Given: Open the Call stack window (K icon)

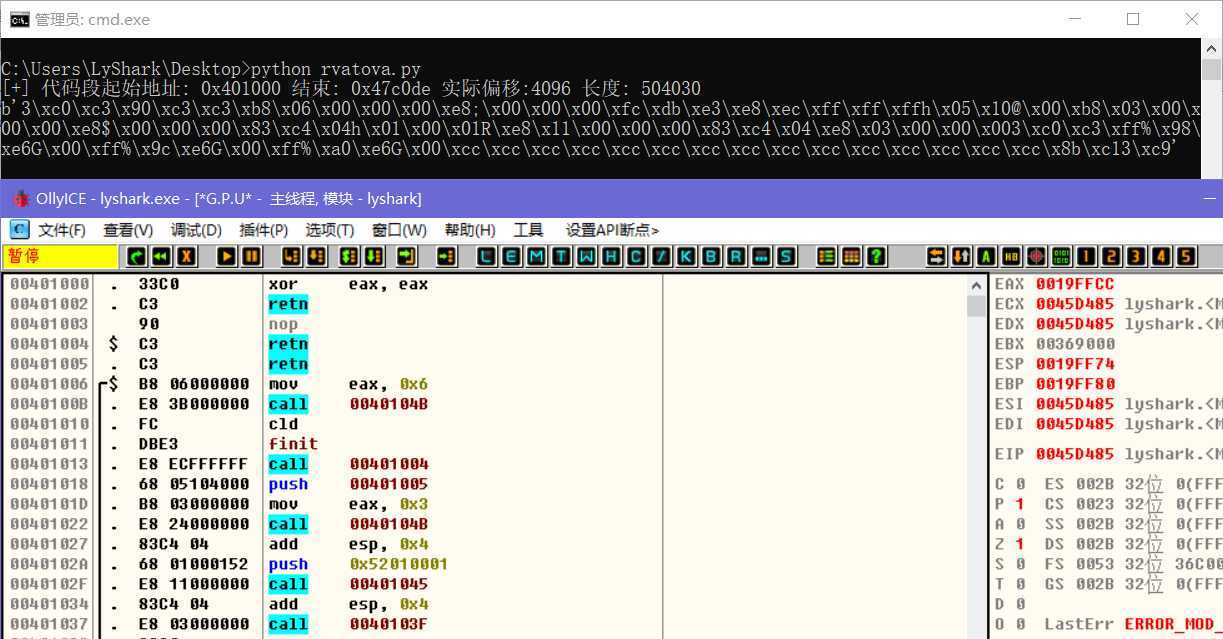Looking at the screenshot, I should [686, 257].
